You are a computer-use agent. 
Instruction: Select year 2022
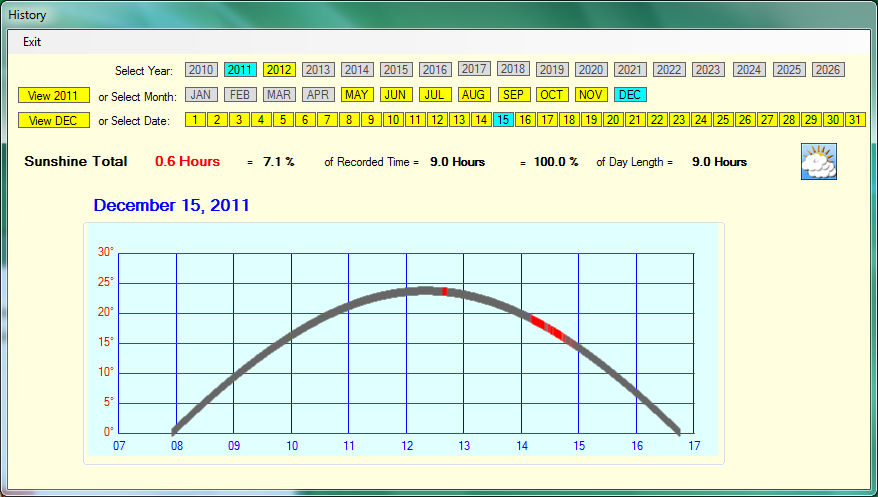point(669,69)
